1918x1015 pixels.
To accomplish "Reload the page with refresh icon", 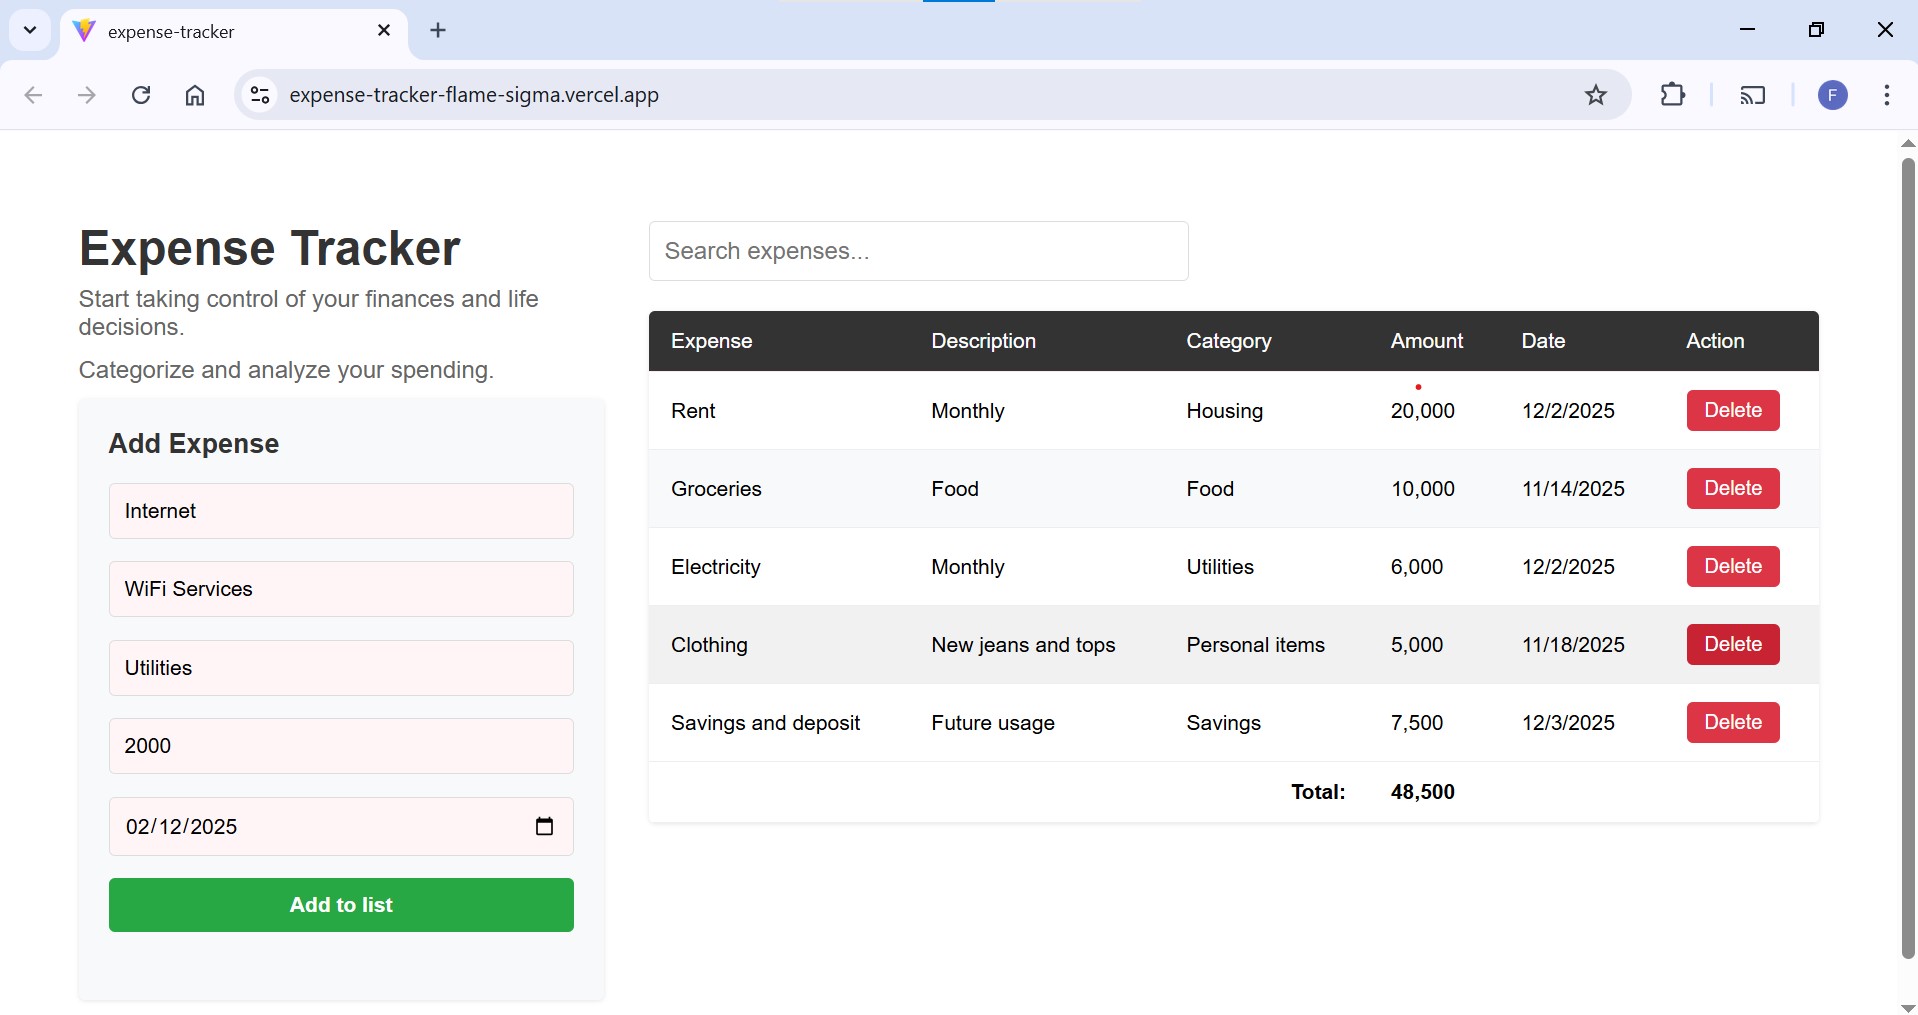I will point(141,95).
